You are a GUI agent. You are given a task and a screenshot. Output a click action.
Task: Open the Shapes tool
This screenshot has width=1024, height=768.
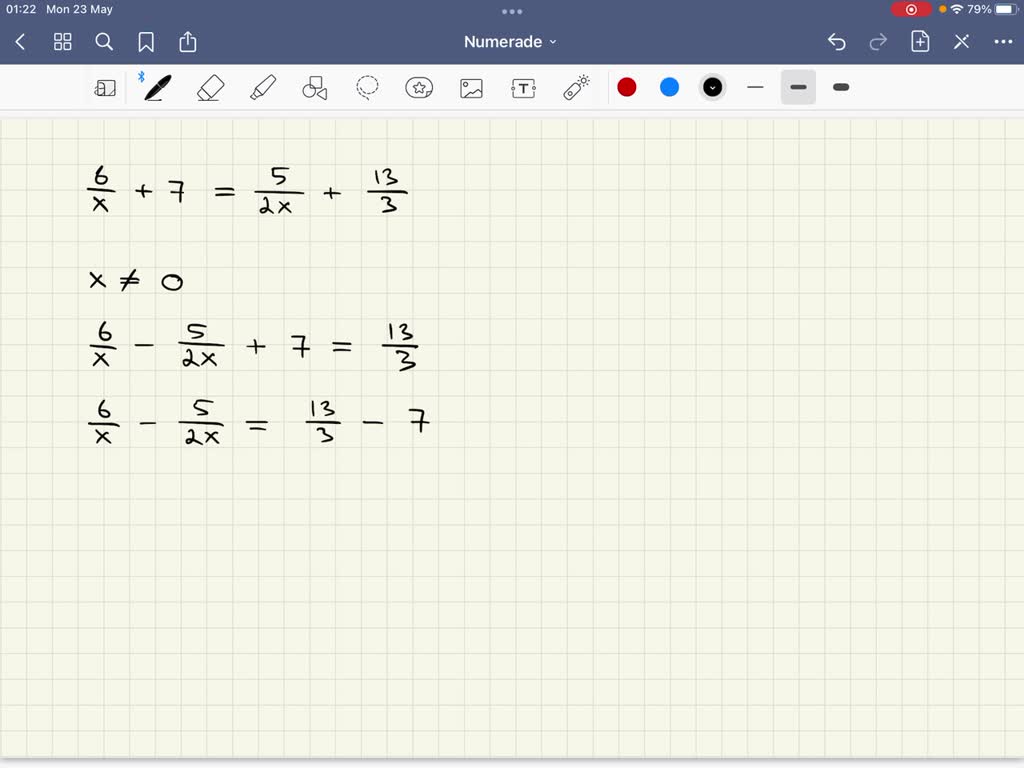tap(314, 87)
